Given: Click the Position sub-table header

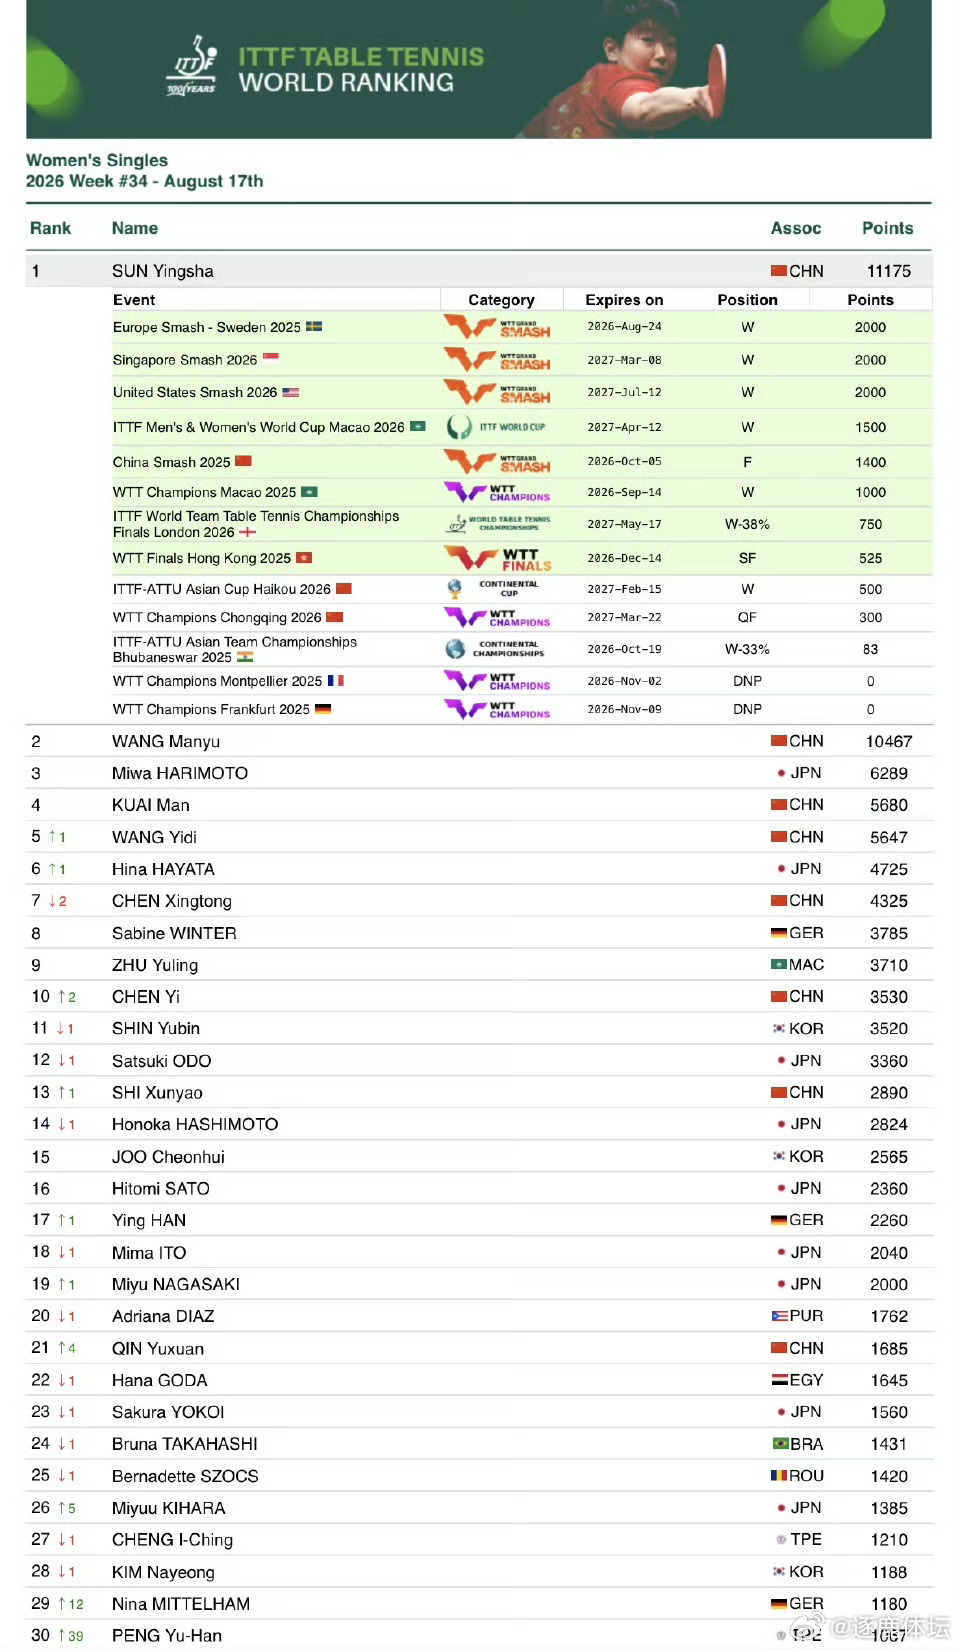Looking at the screenshot, I should click(747, 300).
